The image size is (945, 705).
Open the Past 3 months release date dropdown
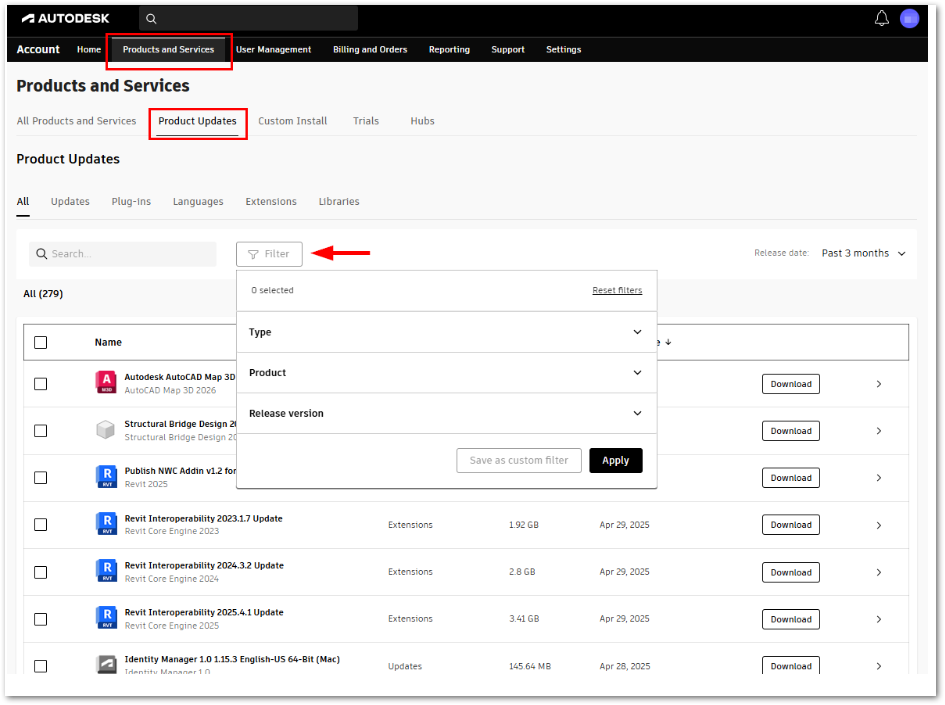864,253
